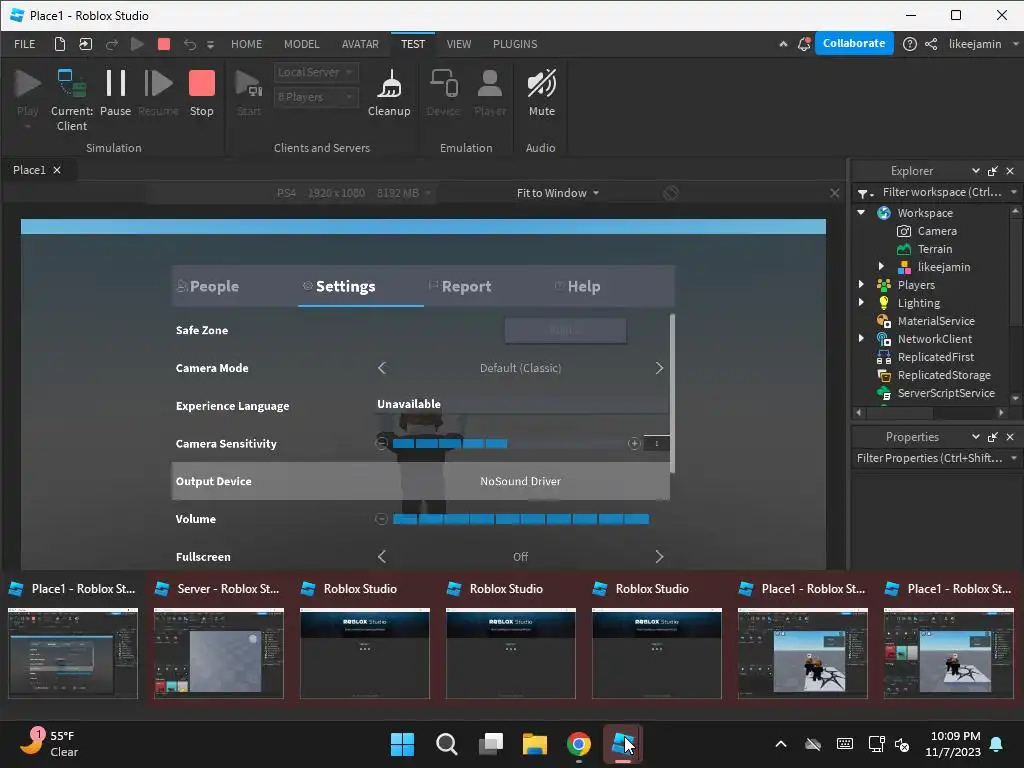This screenshot has width=1024, height=768.
Task: Select ServerScriptService in Explorer
Action: [946, 392]
